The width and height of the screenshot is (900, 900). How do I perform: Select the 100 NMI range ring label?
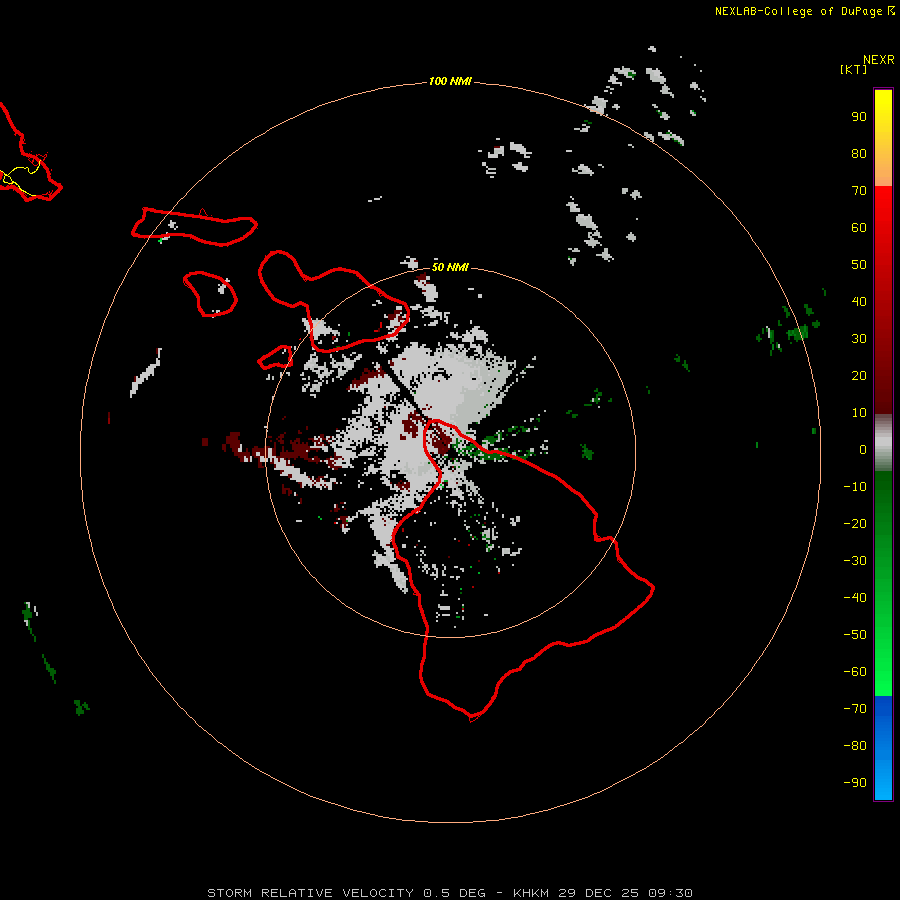(450, 81)
